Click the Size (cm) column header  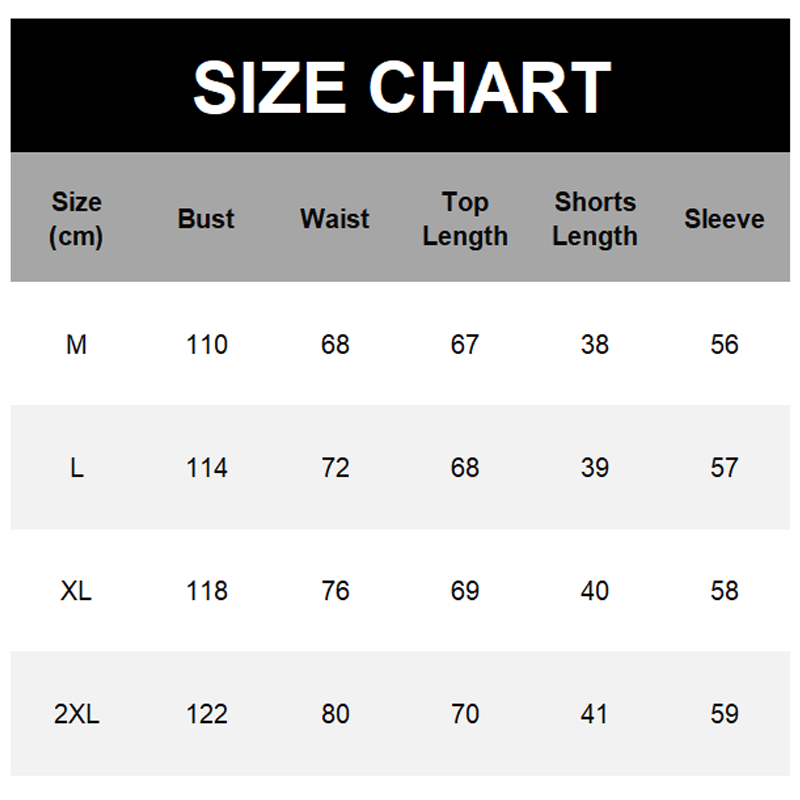click(x=77, y=218)
